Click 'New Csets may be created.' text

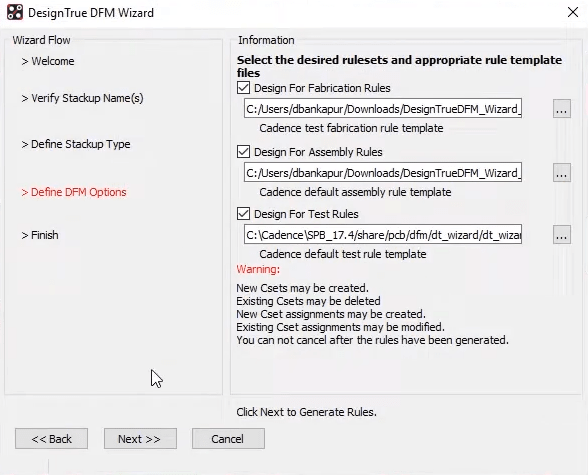(303, 288)
